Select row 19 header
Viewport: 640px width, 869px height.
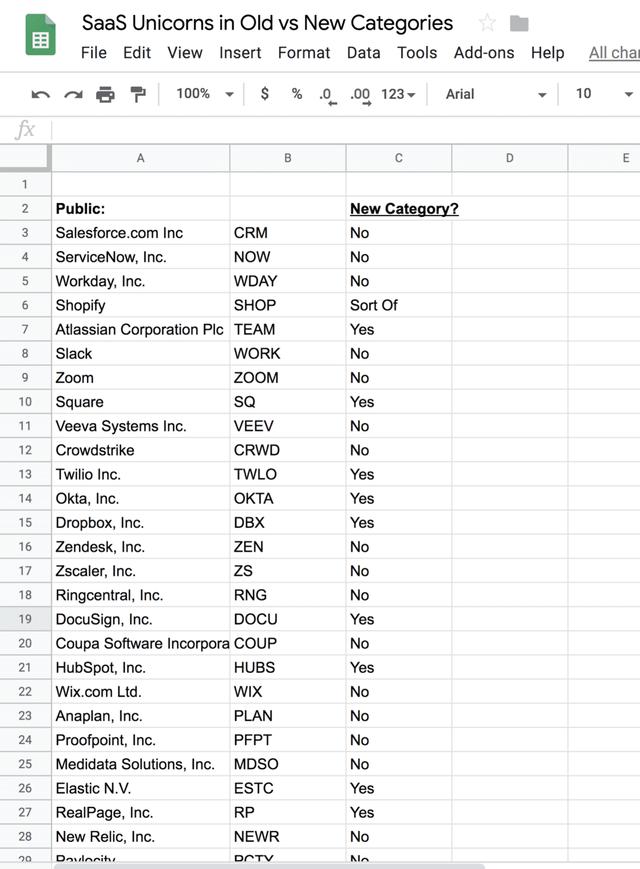tap(25, 619)
